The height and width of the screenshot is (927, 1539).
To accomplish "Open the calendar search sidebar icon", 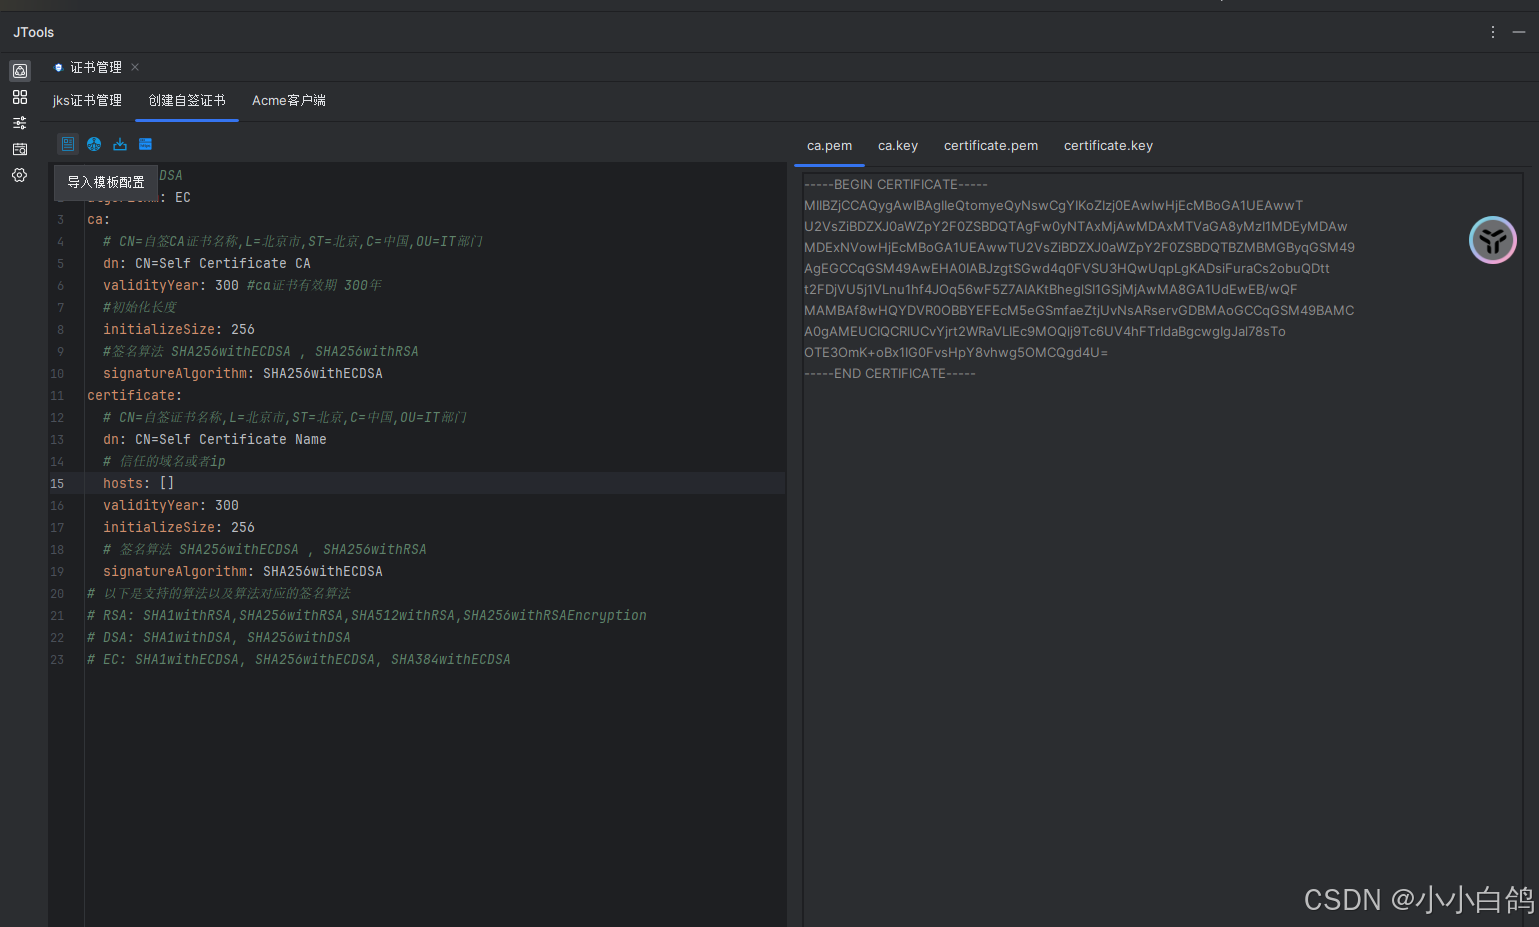I will tap(20, 149).
